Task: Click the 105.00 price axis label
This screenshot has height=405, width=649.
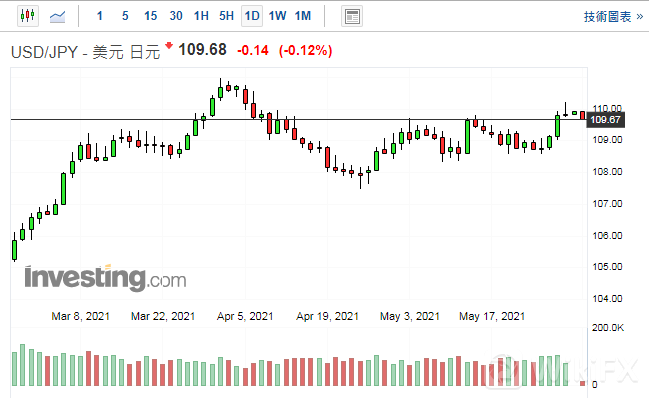Action: click(607, 267)
